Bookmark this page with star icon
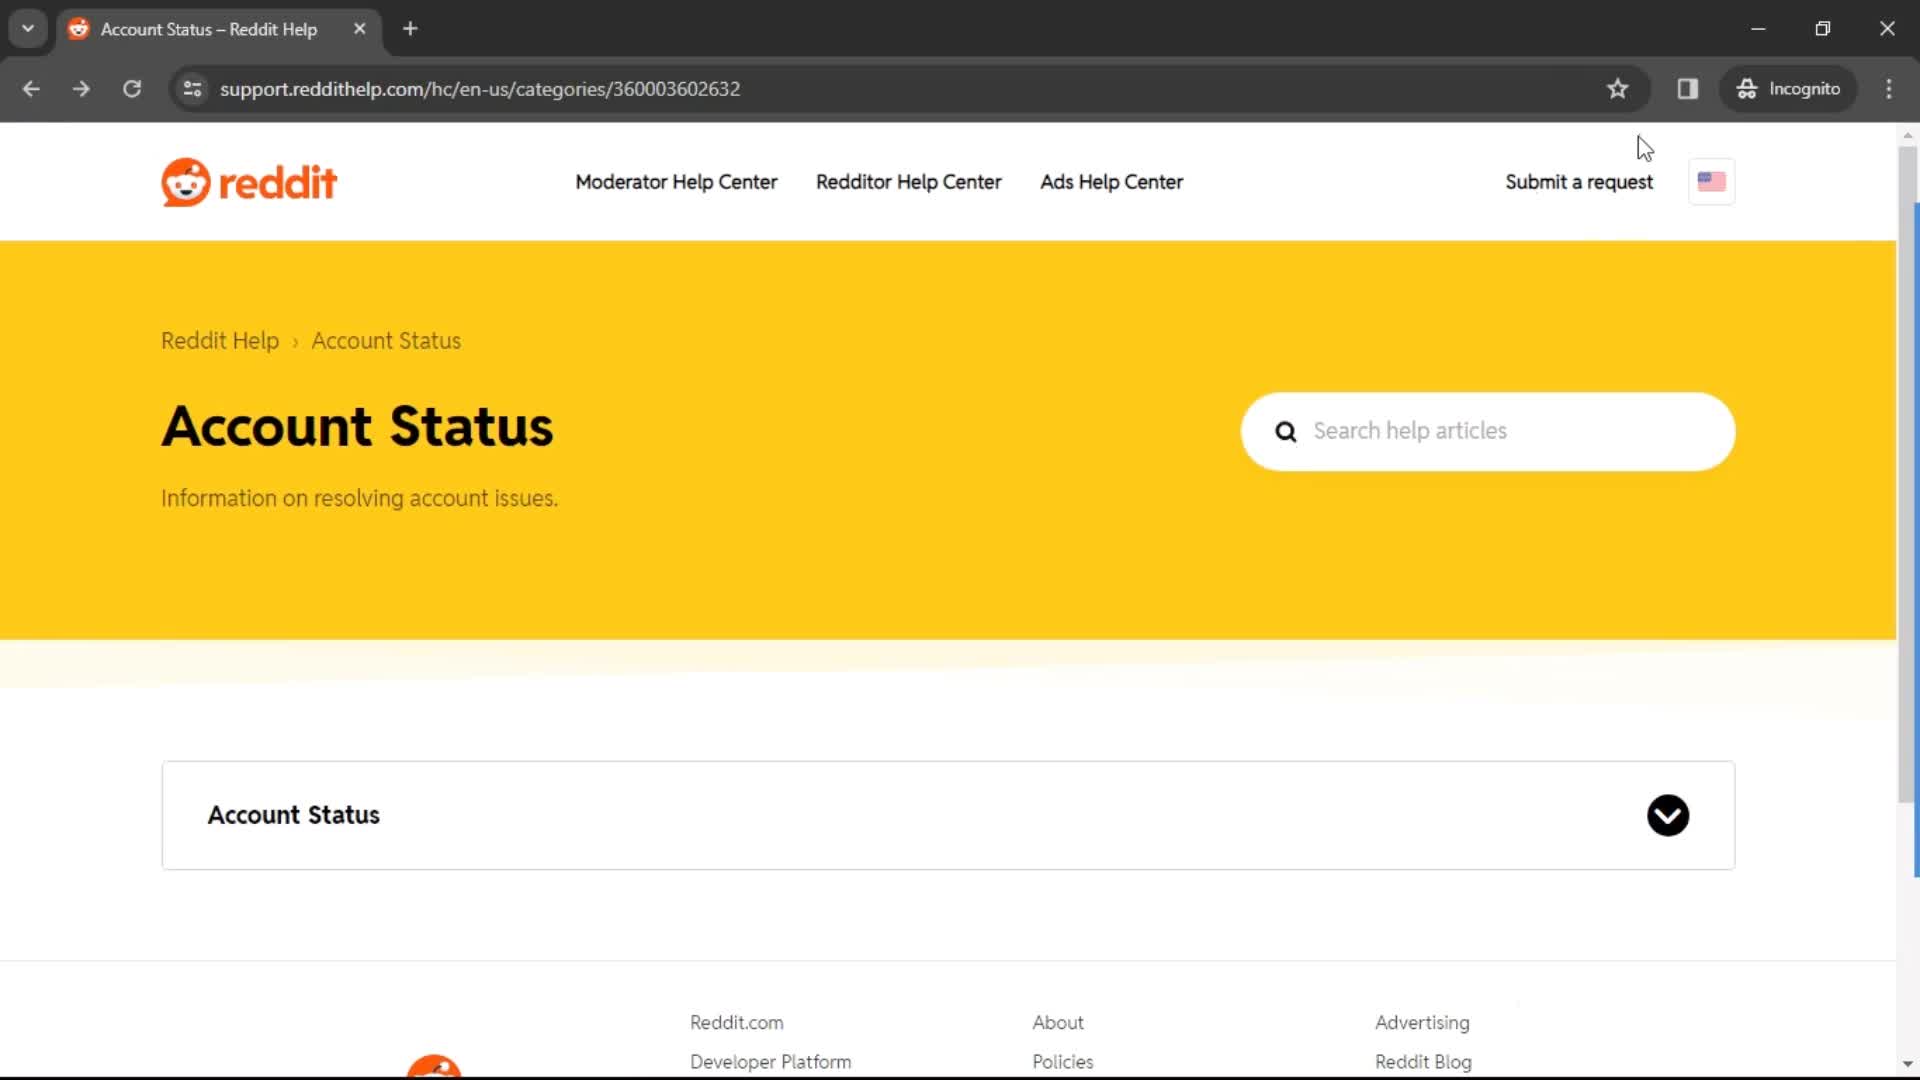This screenshot has width=1920, height=1080. tap(1617, 89)
